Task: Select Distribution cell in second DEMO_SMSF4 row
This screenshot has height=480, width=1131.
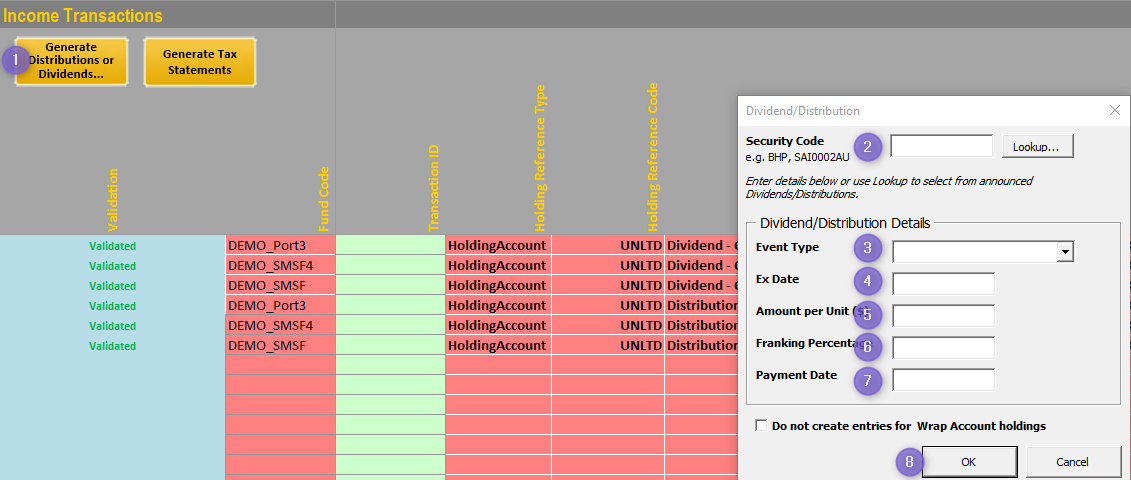Action: pos(702,326)
